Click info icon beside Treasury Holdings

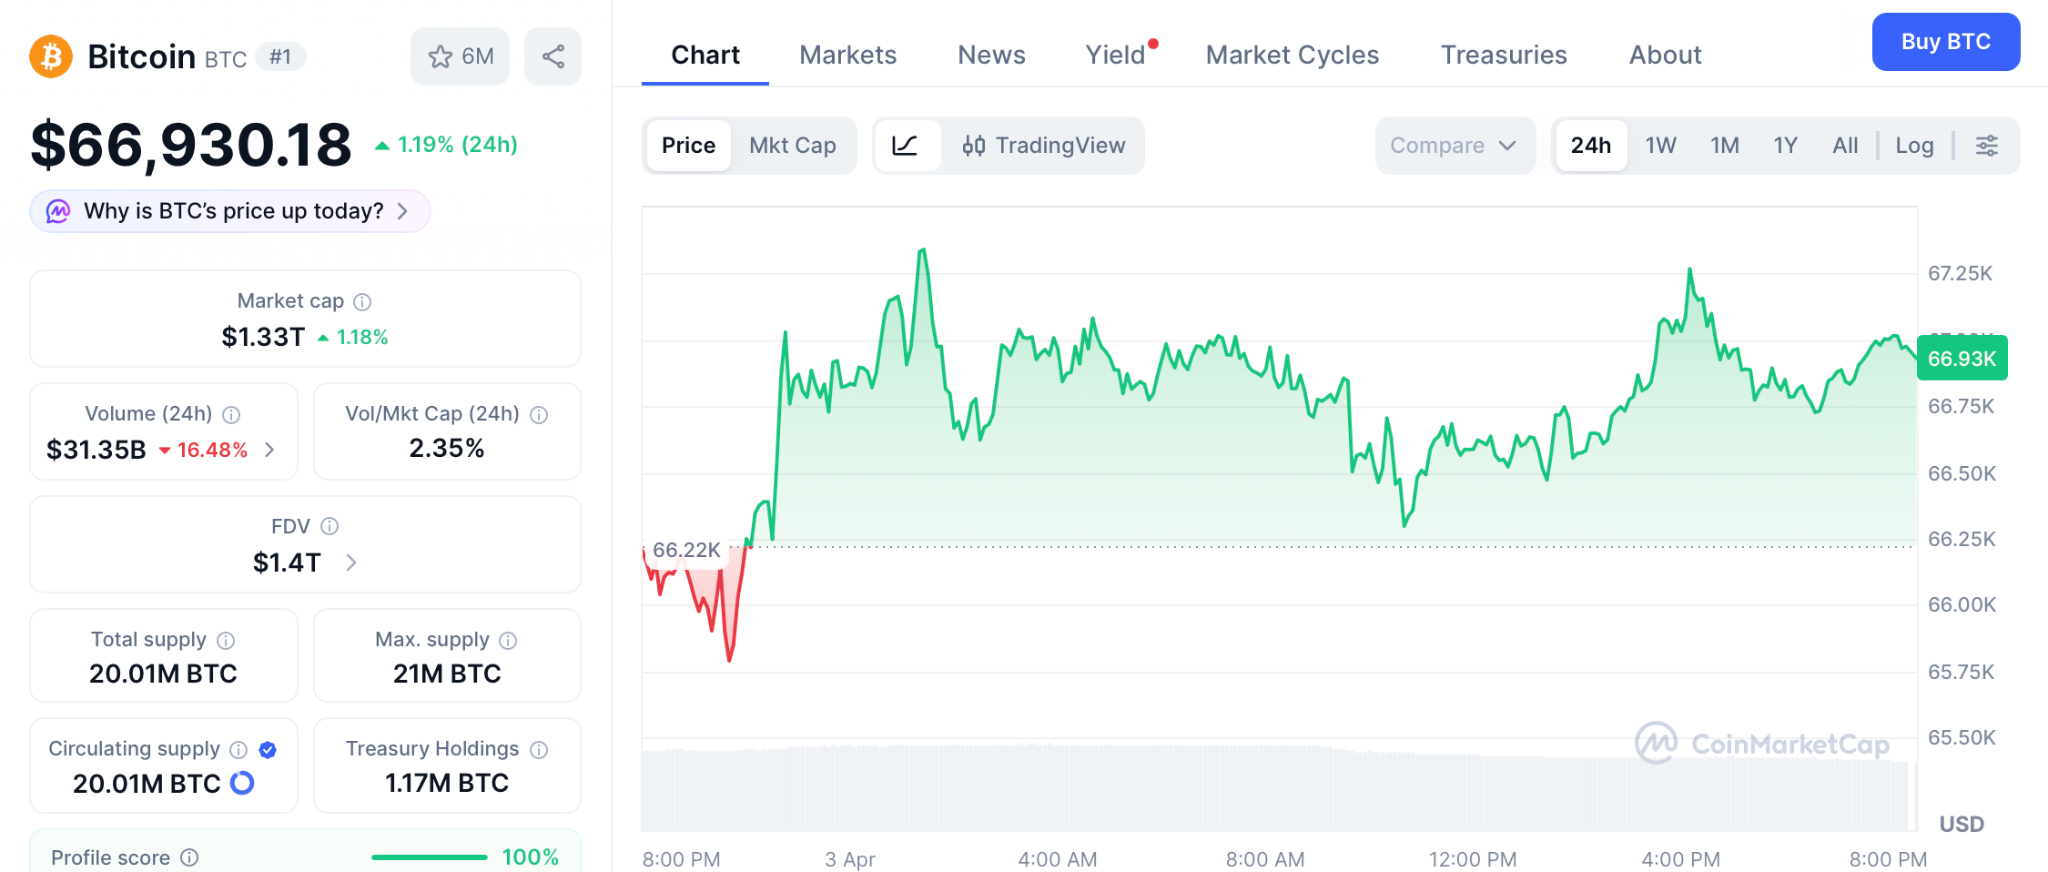coord(539,750)
